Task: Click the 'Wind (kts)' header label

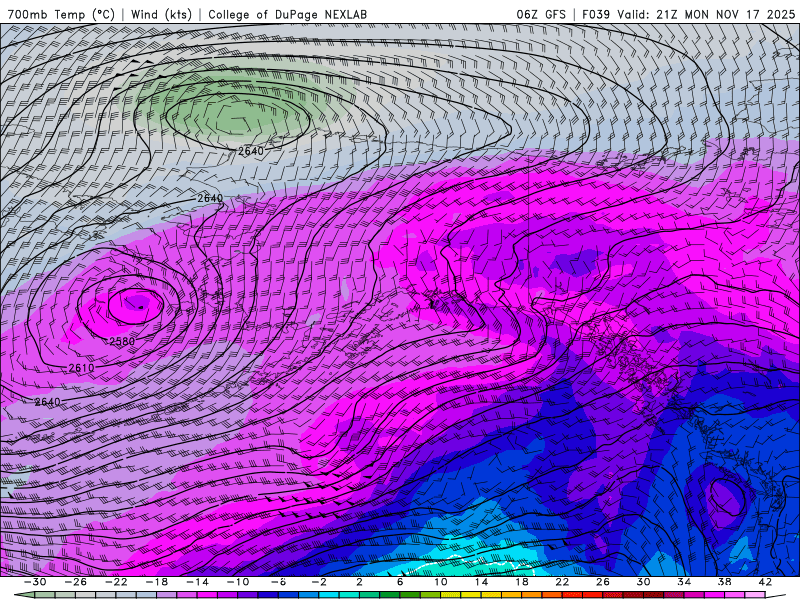Action: [x=161, y=14]
